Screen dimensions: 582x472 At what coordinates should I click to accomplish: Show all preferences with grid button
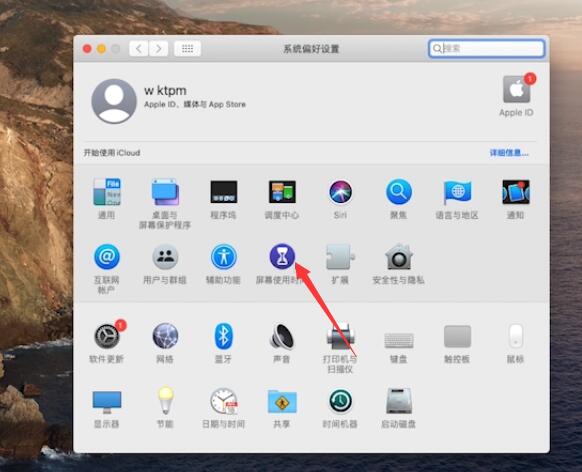point(187,49)
